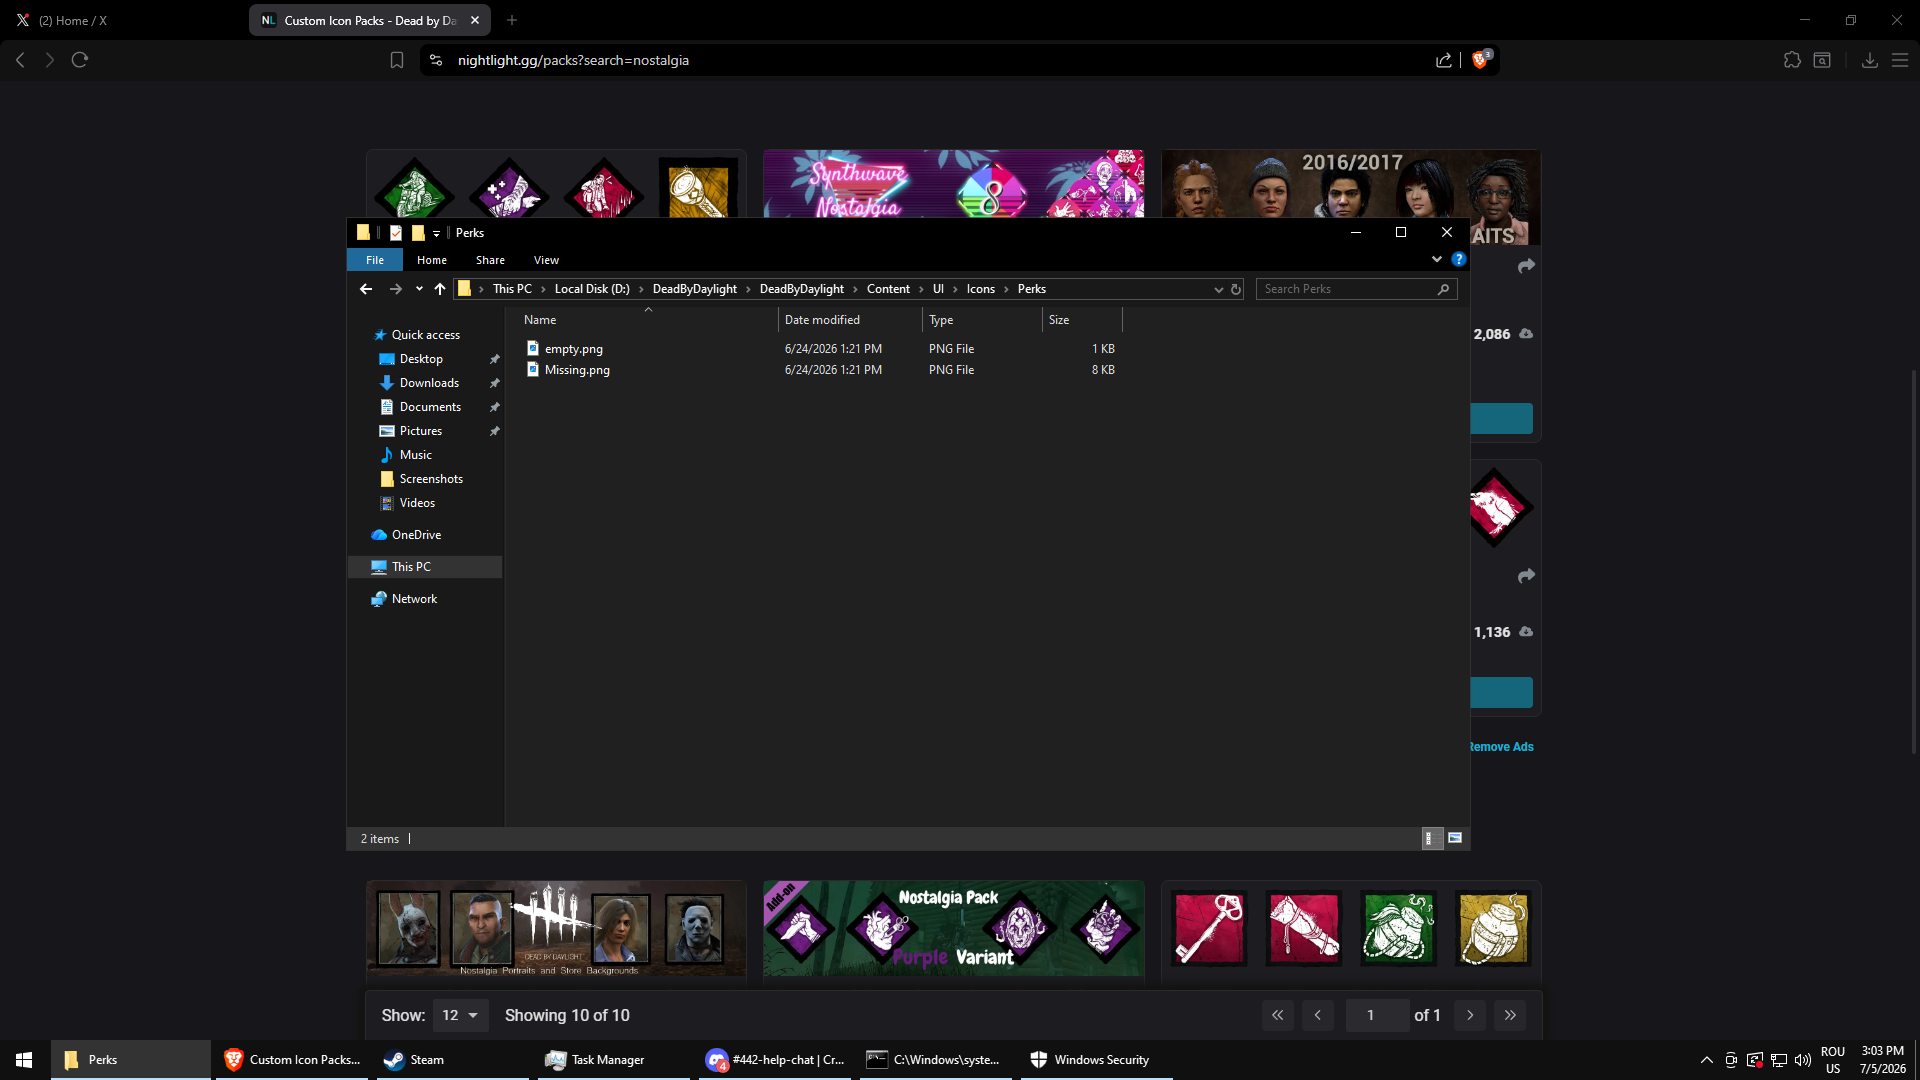This screenshot has height=1080, width=1920.
Task: Click the File Explorer back arrow
Action: [x=366, y=289]
